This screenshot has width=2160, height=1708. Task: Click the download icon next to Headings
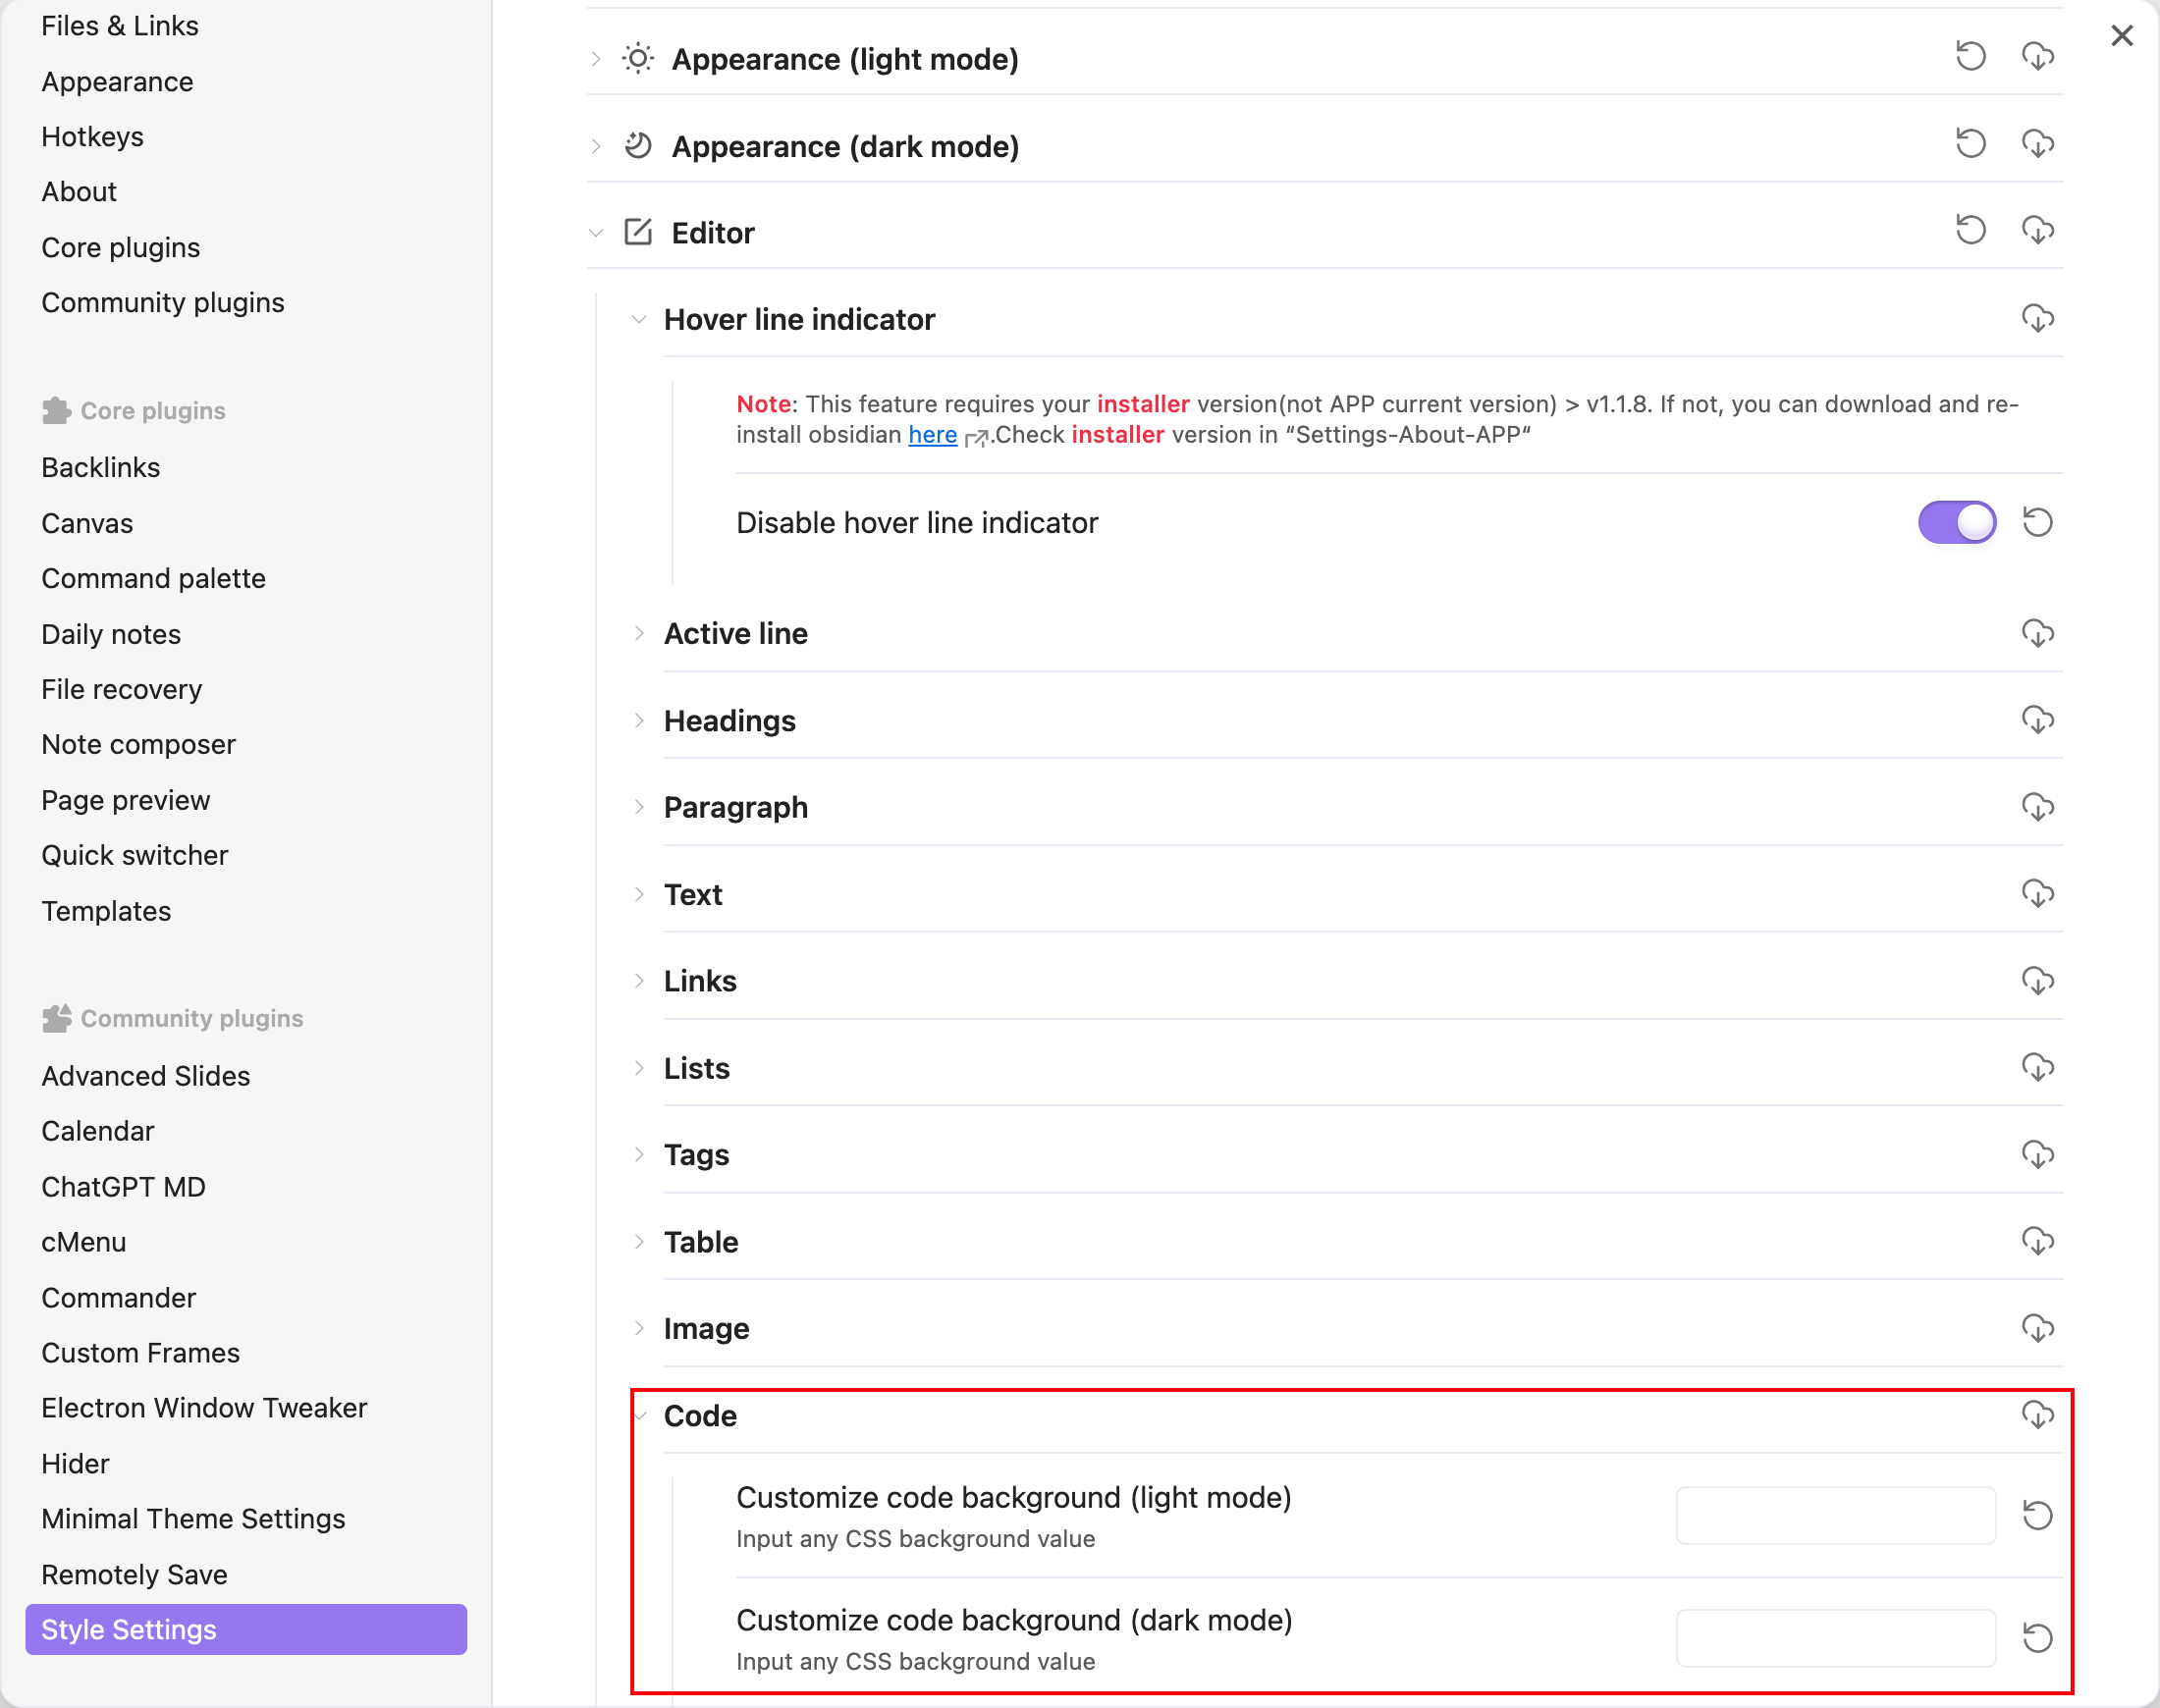2038,720
